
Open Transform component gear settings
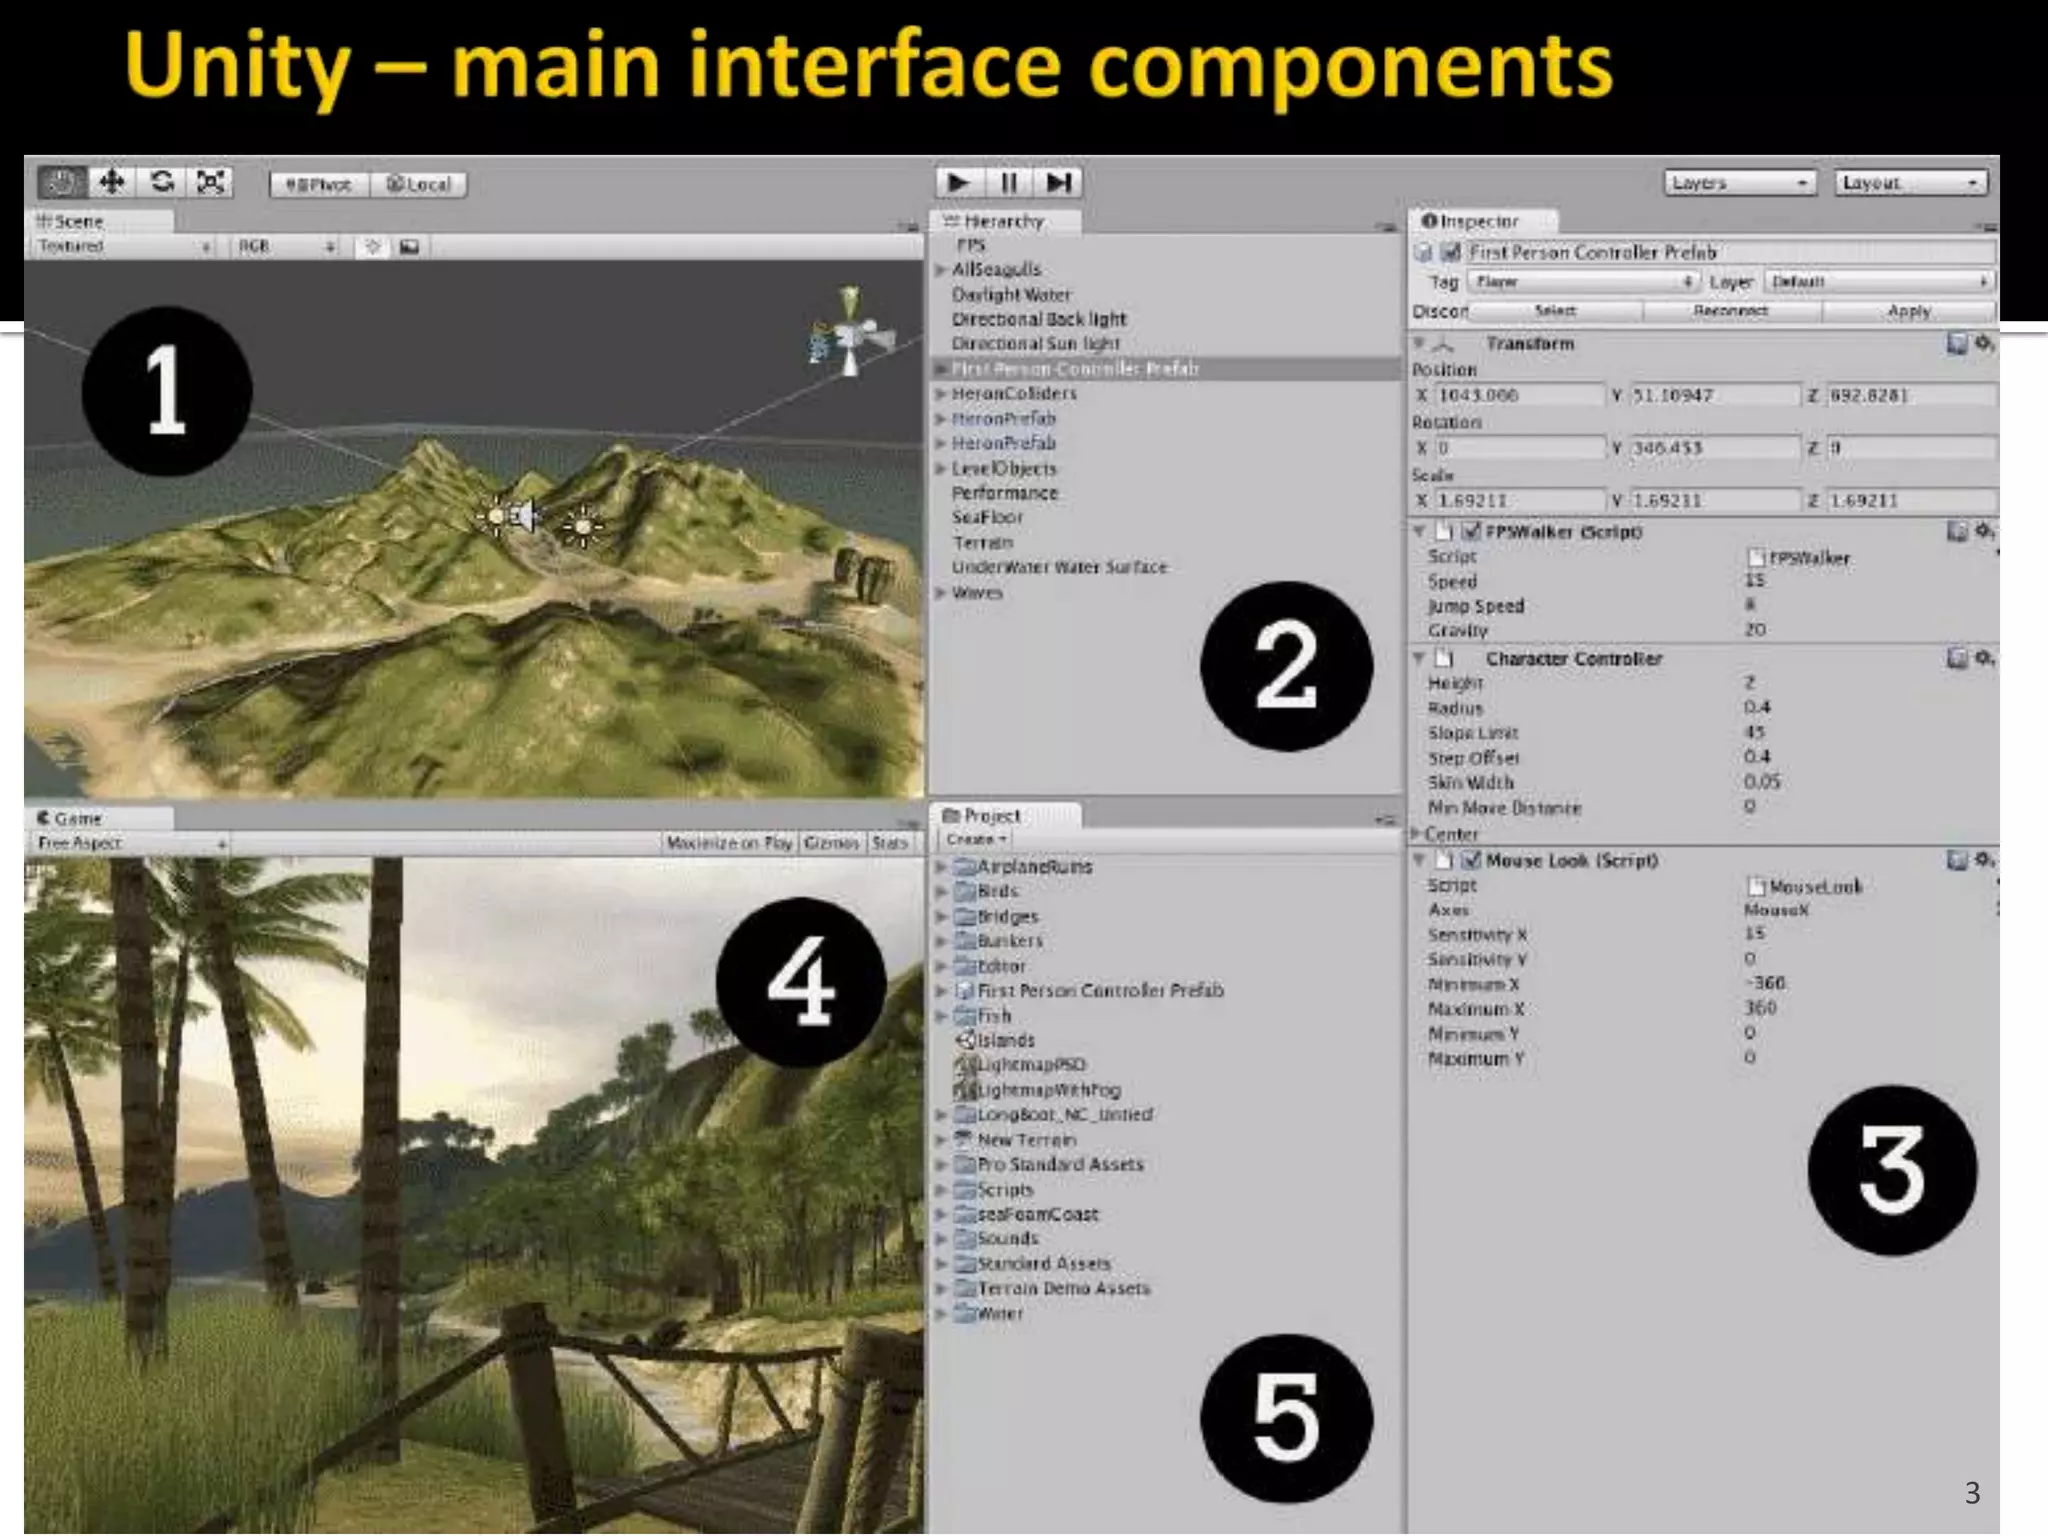click(1984, 344)
